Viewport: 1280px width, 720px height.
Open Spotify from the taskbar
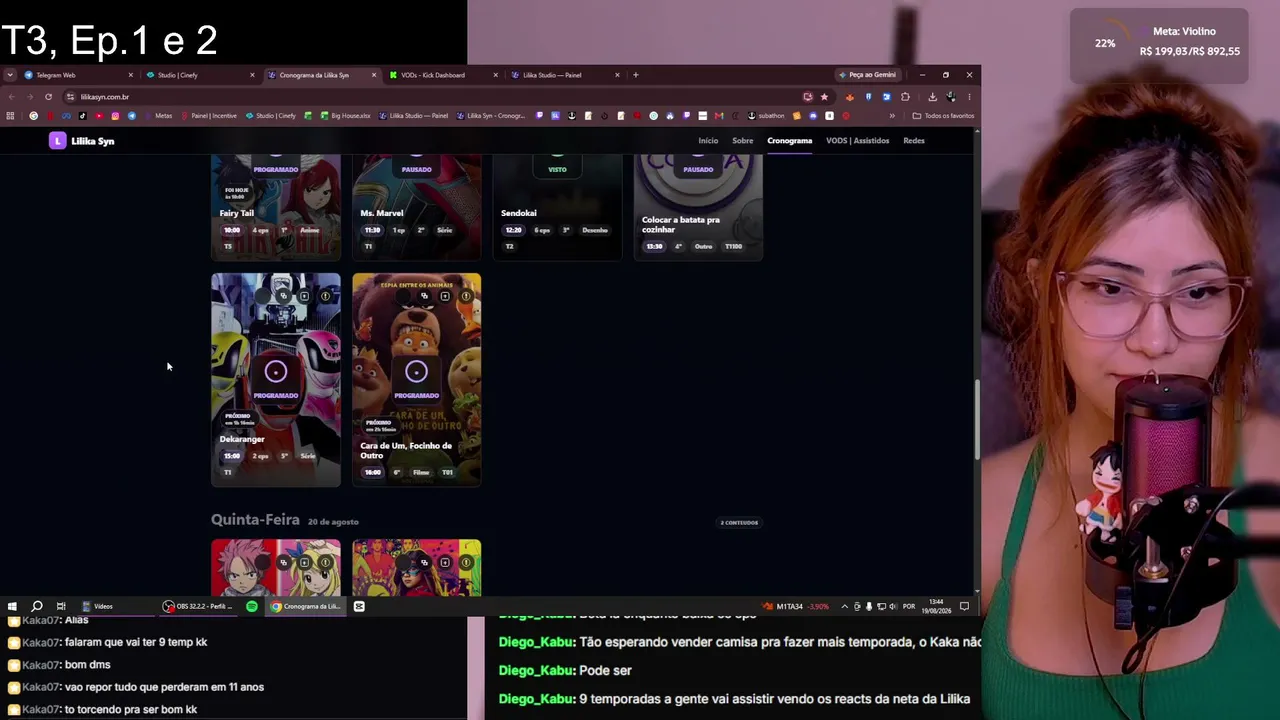pyautogui.click(x=252, y=606)
